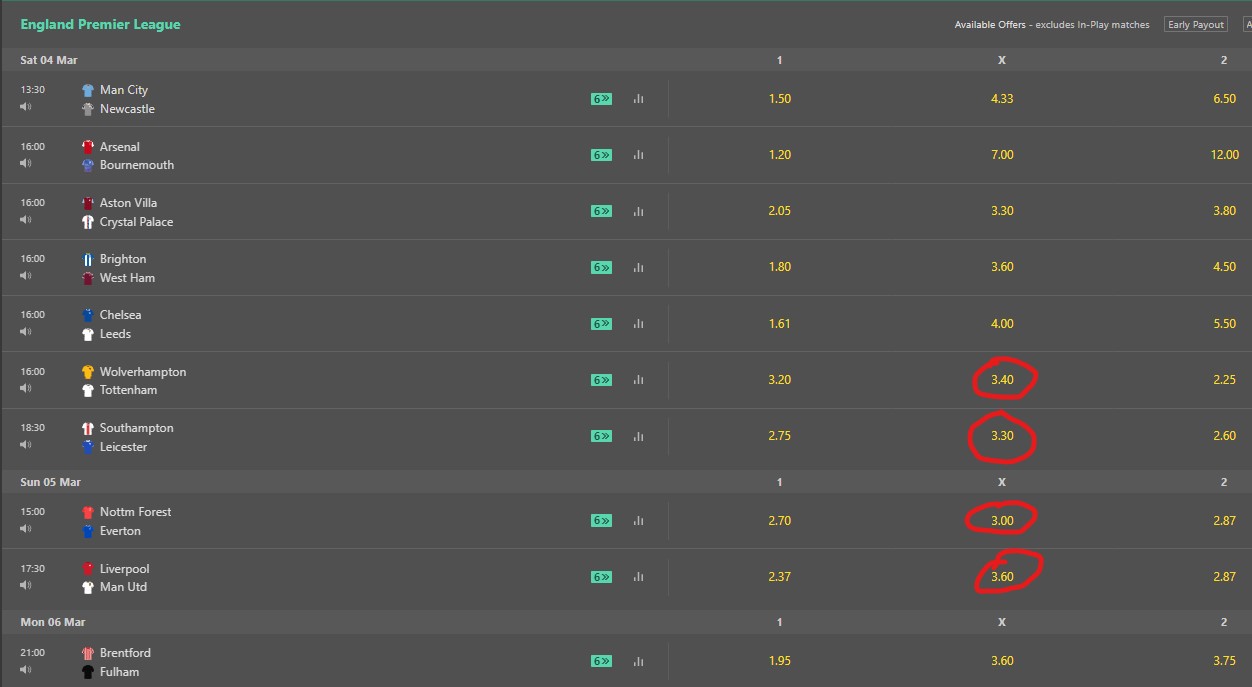This screenshot has height=687, width=1252.
Task: Select draw odds 4.00 for Chelsea match
Action: pyautogui.click(x=1002, y=323)
